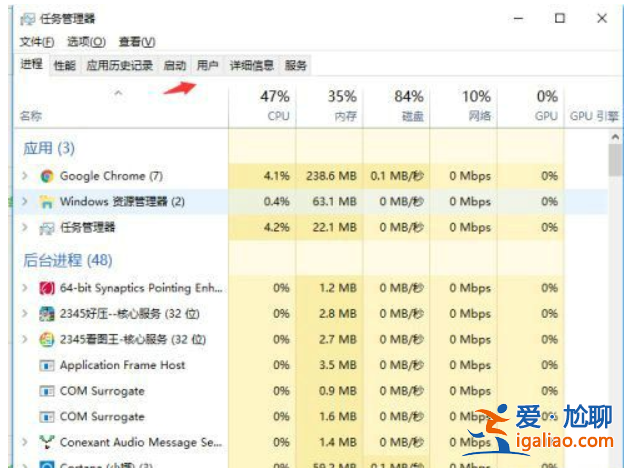This screenshot has width=626, height=468.
Task: Click Application Frame Host's 3.5 MB value
Action: [338, 365]
